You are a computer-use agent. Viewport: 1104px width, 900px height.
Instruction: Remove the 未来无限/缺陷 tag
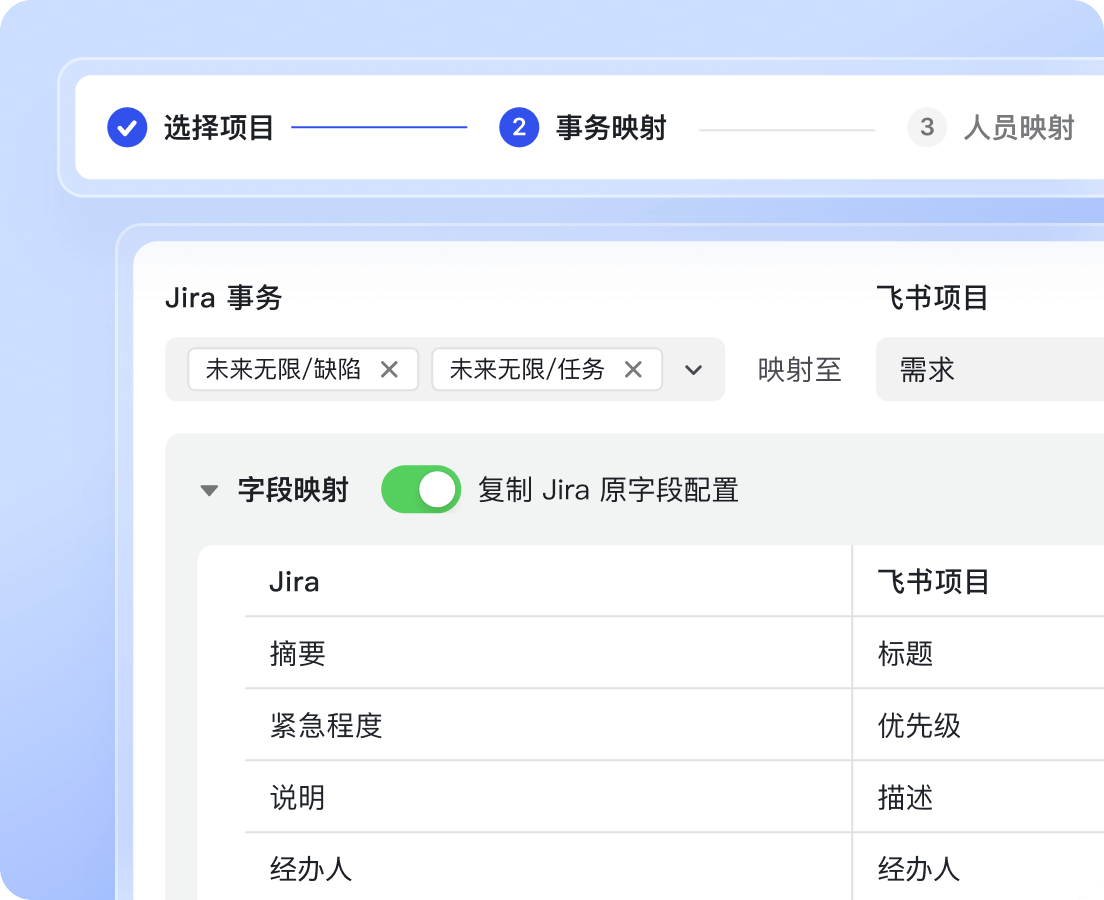[x=389, y=369]
